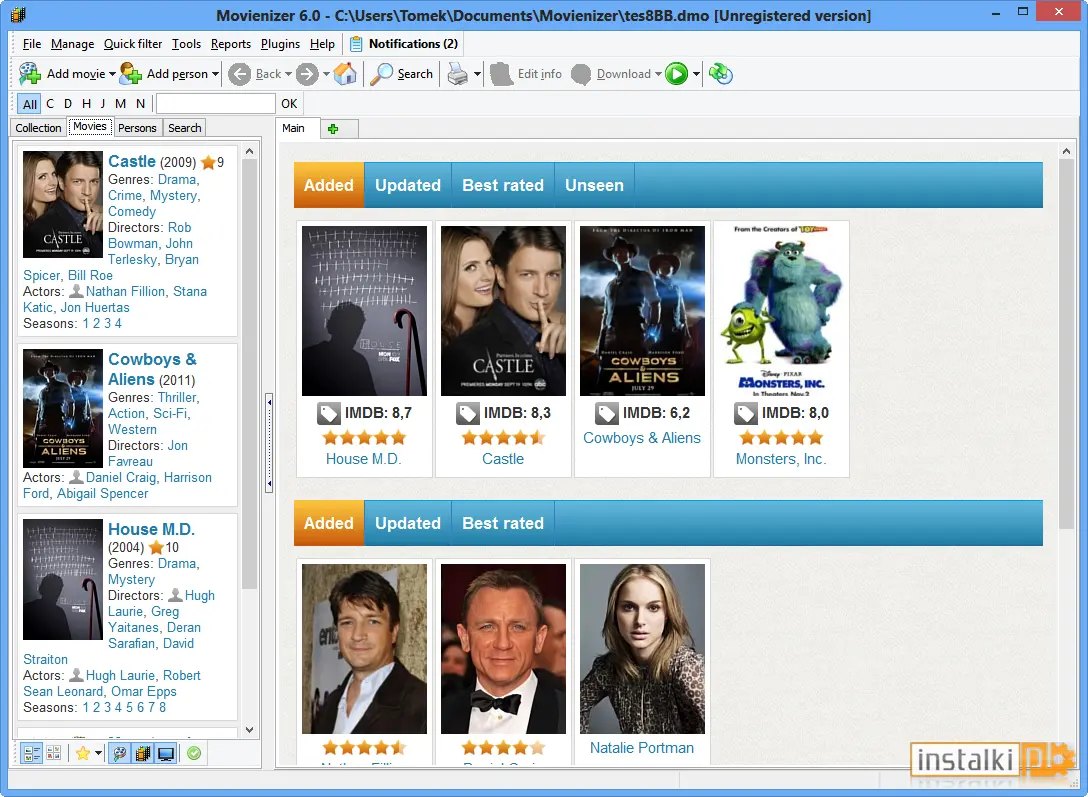
Task: Open the Tools menu
Action: [186, 44]
